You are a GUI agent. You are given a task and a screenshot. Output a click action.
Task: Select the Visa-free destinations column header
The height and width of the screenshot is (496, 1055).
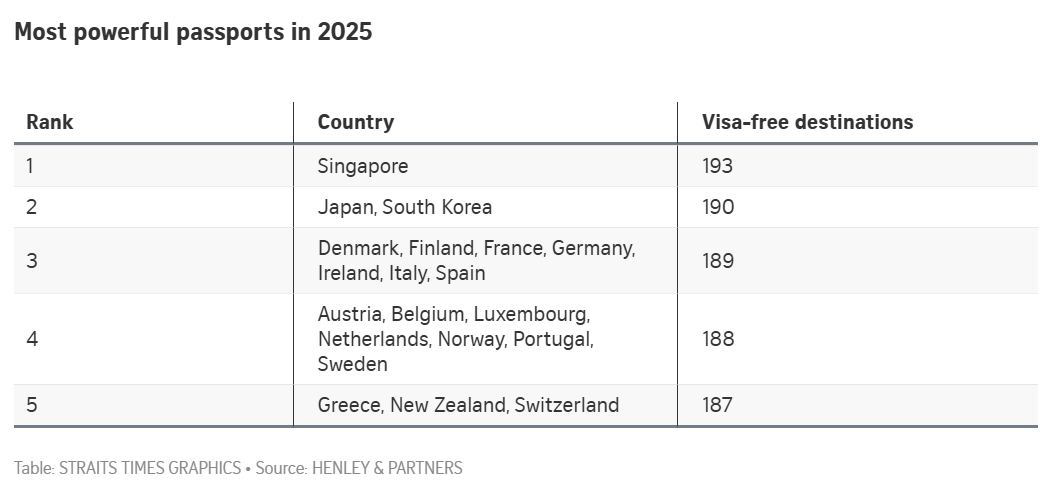tap(807, 122)
